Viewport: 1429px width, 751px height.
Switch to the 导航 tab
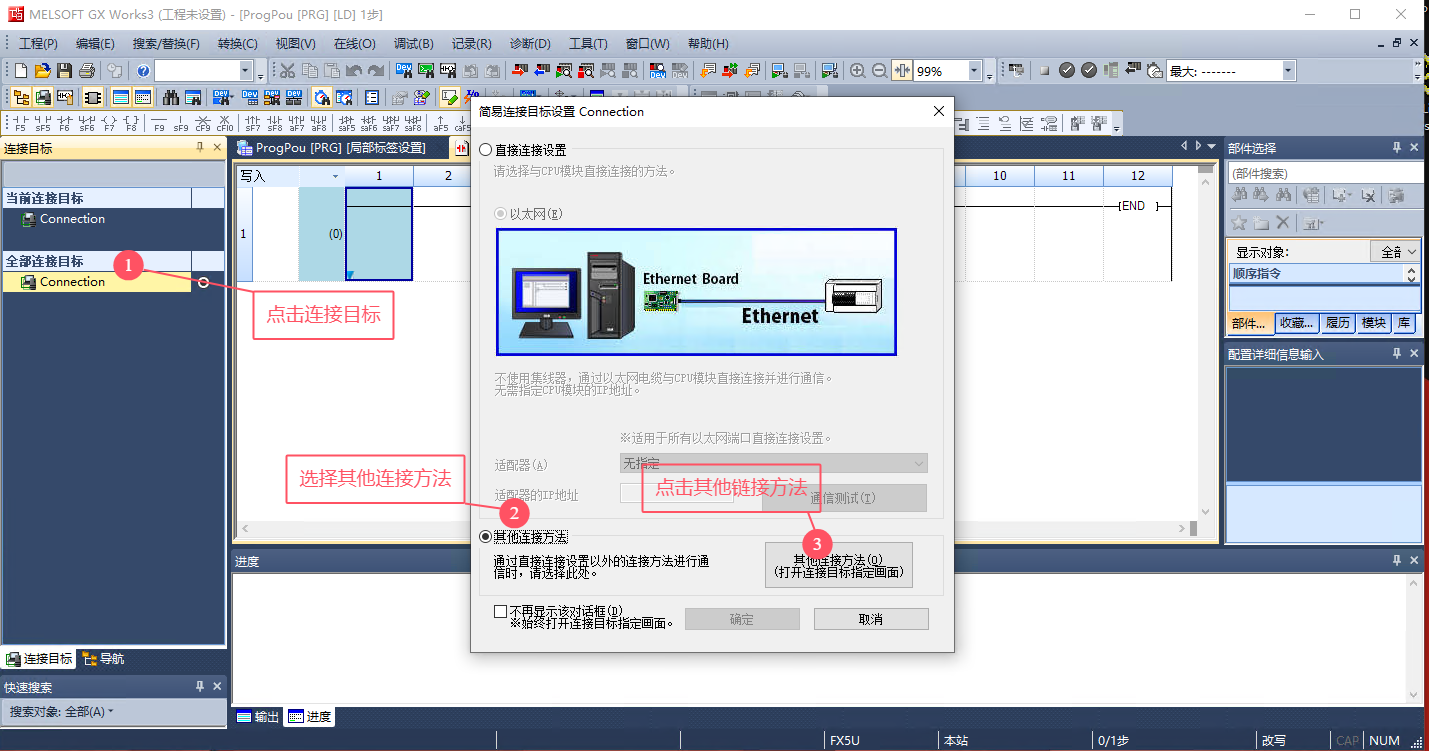(x=103, y=659)
